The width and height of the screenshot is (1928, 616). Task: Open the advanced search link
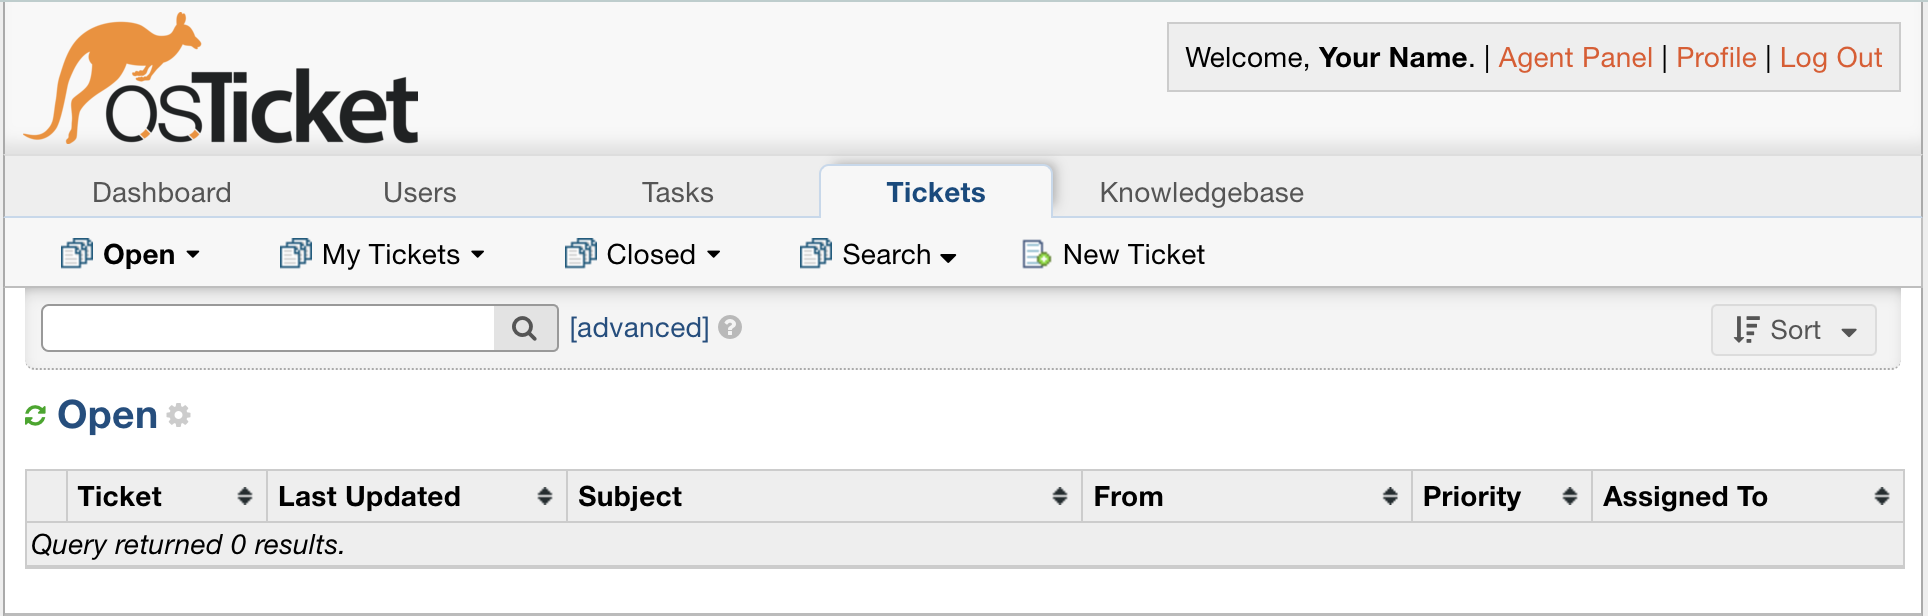point(639,328)
